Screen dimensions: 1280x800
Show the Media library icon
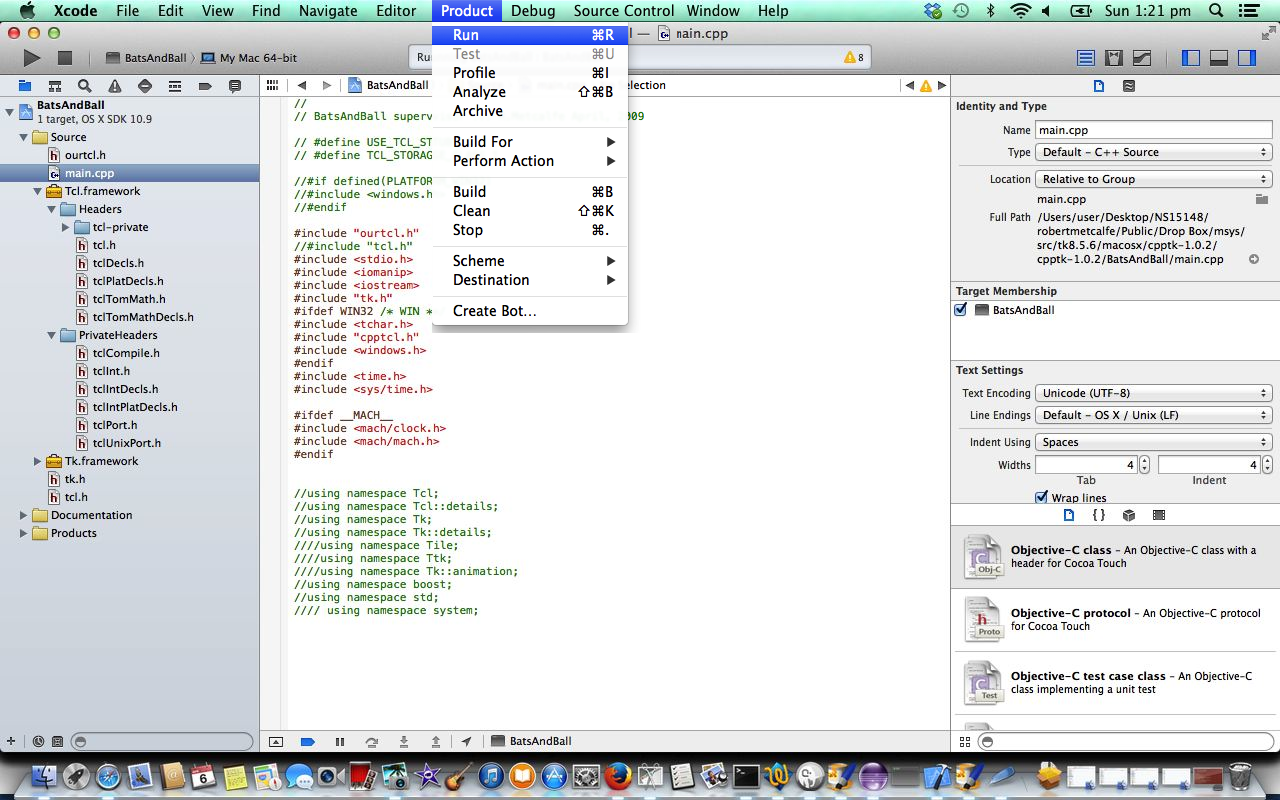[x=1159, y=515]
